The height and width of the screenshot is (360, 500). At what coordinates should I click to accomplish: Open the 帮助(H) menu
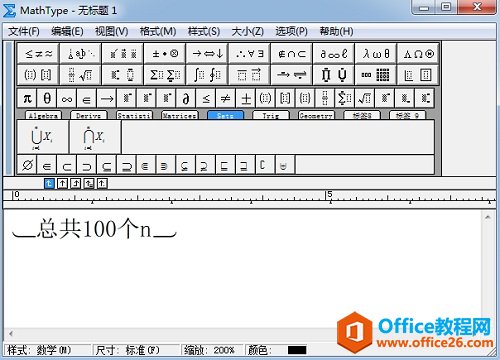[336, 31]
